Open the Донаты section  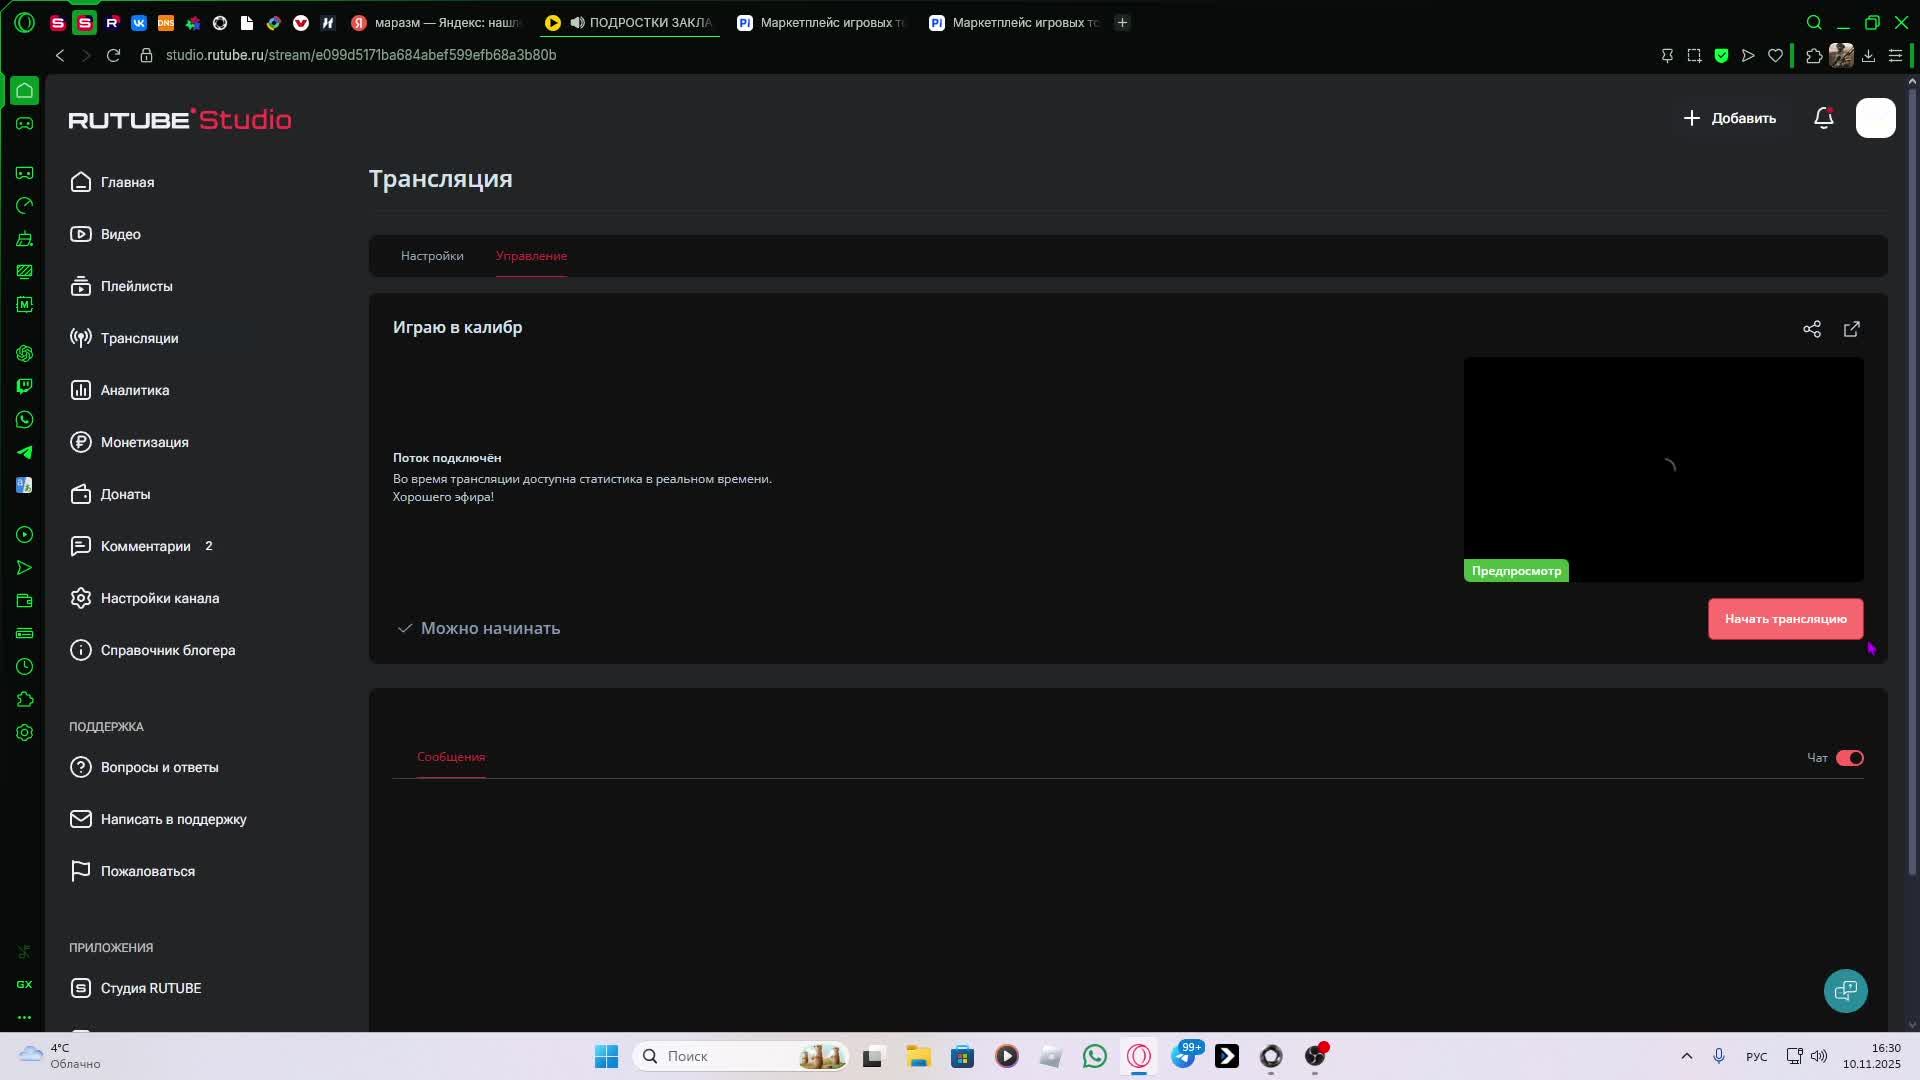110,494
